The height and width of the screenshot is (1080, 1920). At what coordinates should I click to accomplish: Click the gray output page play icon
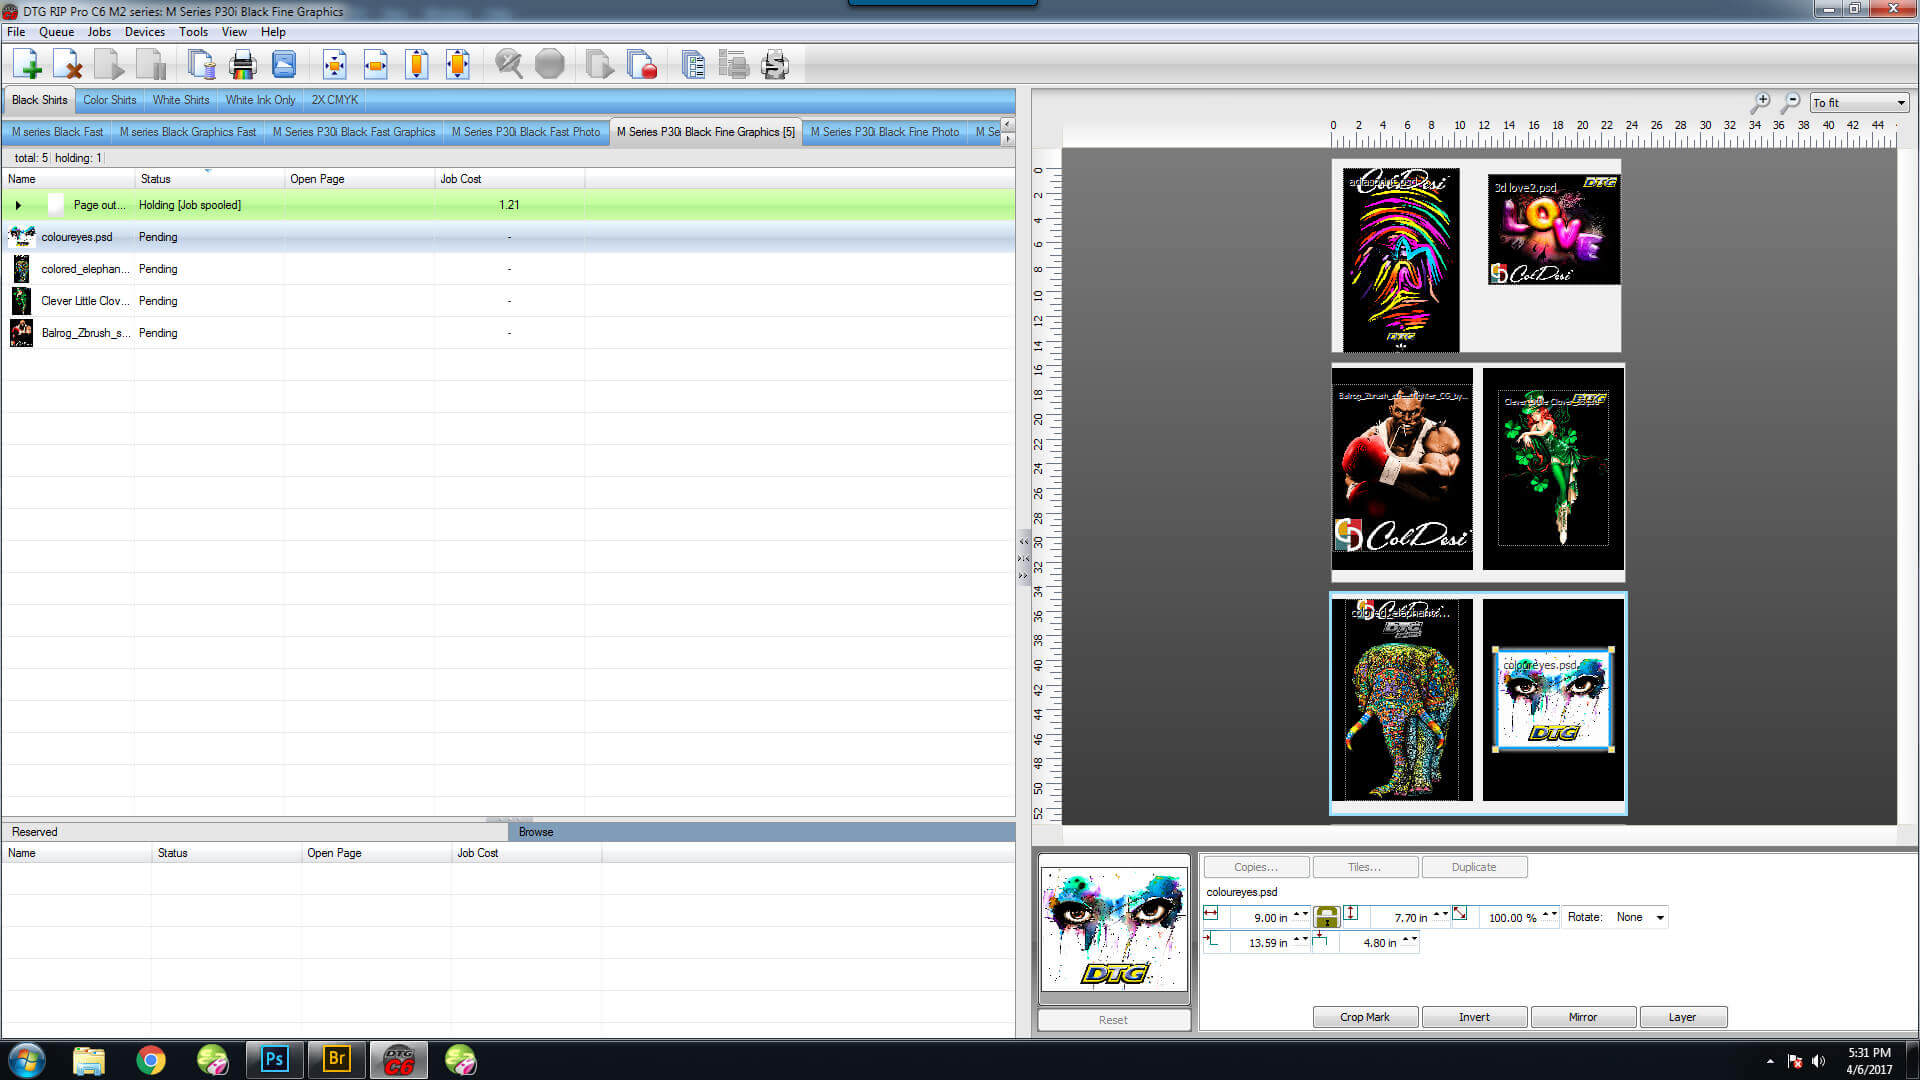[600, 65]
